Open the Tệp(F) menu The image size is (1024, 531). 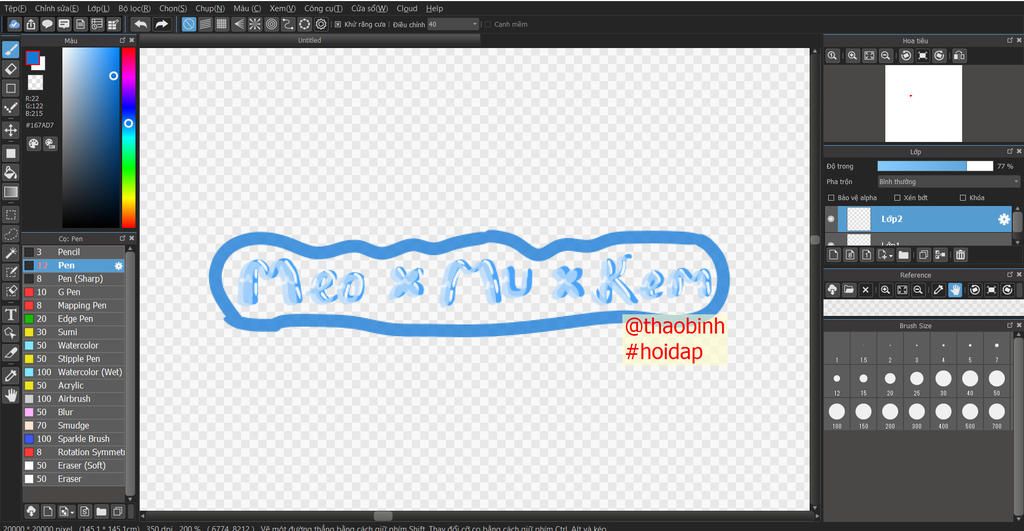tap(15, 8)
